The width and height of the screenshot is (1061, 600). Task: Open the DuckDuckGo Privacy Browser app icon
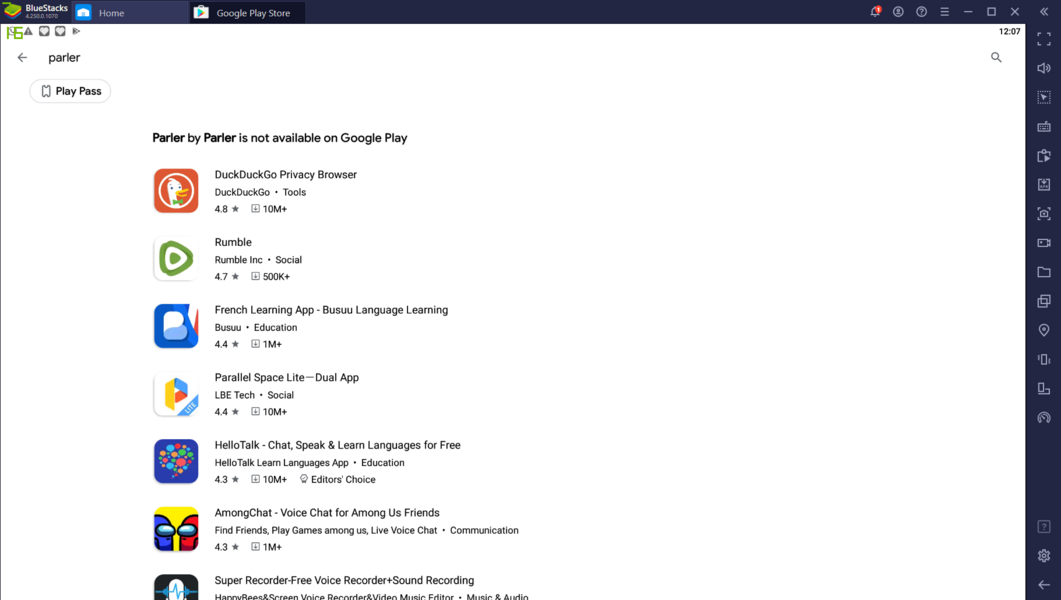tap(176, 191)
